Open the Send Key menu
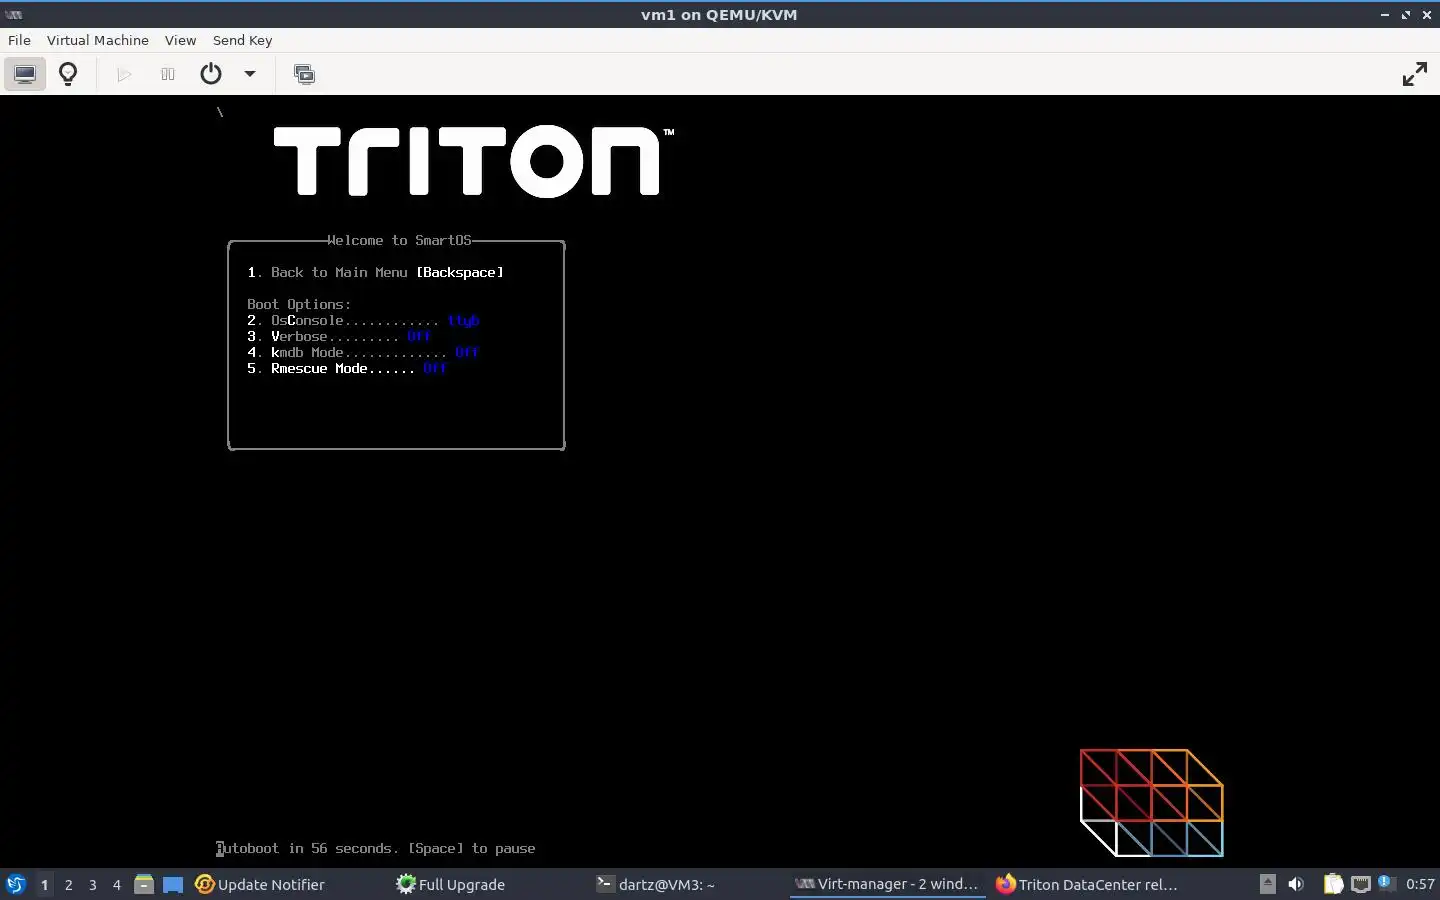 (242, 40)
